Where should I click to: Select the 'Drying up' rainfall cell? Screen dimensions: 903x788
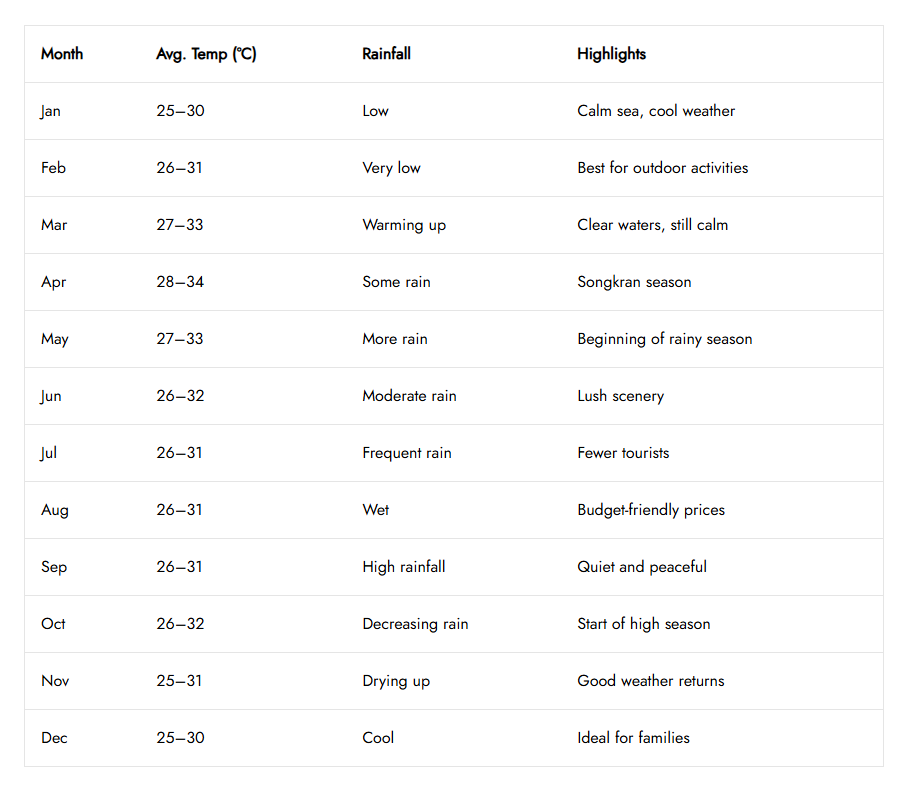(x=396, y=681)
